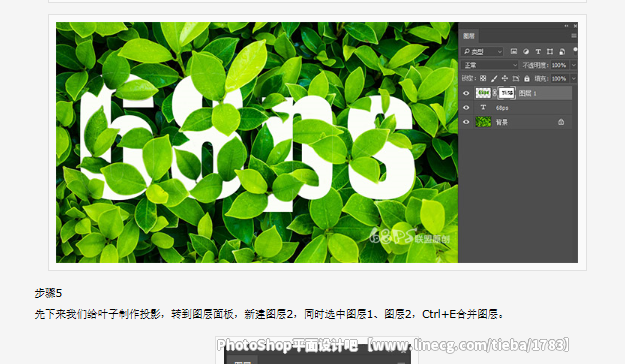
Task: Click the type layer filter icon
Action: (x=538, y=51)
